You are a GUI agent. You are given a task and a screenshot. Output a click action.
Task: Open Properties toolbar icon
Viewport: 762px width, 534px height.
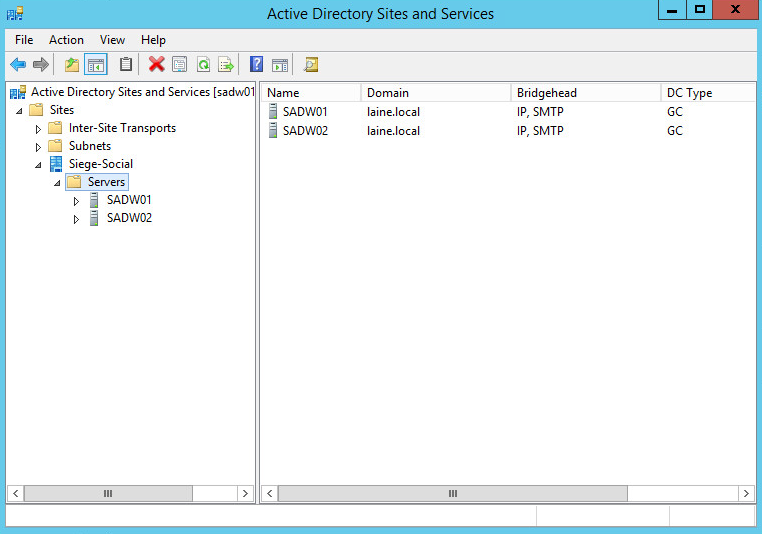pyautogui.click(x=180, y=64)
